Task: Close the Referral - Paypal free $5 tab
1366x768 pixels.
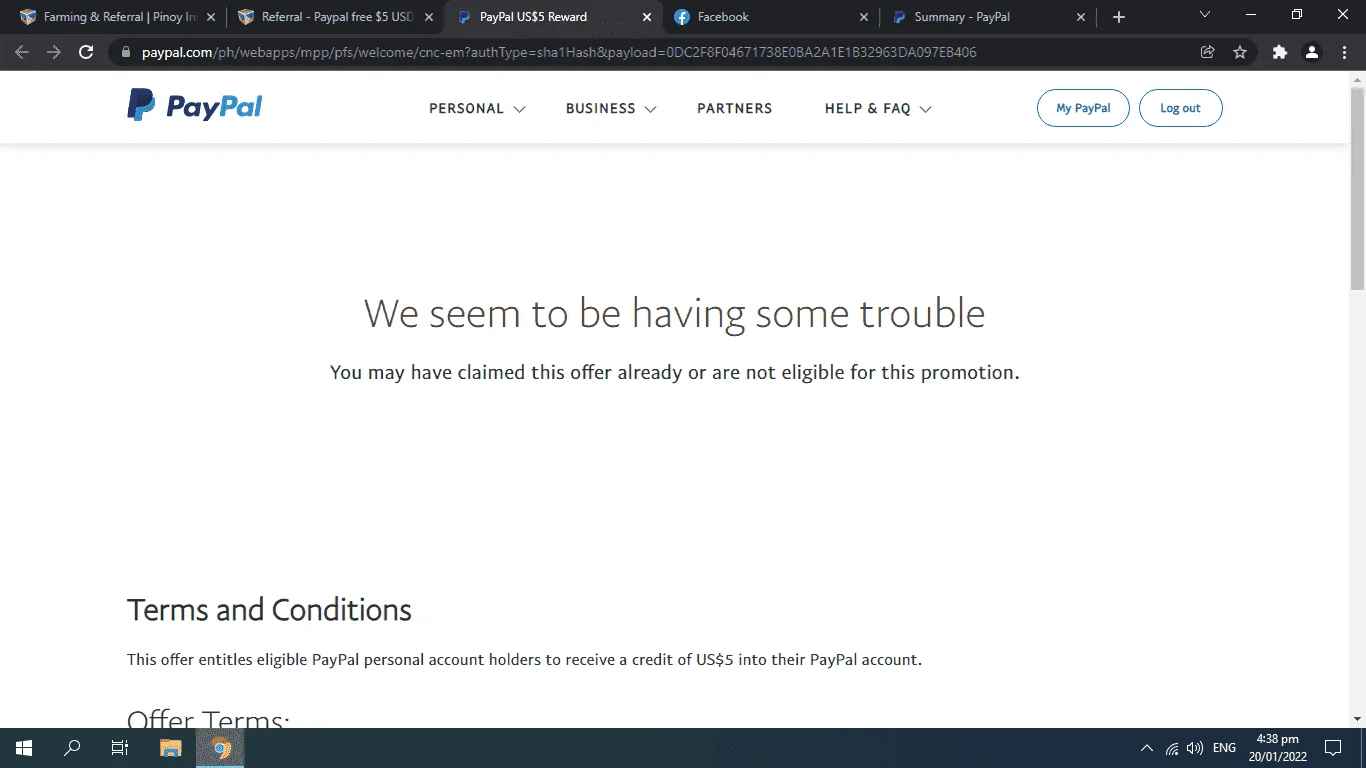Action: click(x=429, y=17)
